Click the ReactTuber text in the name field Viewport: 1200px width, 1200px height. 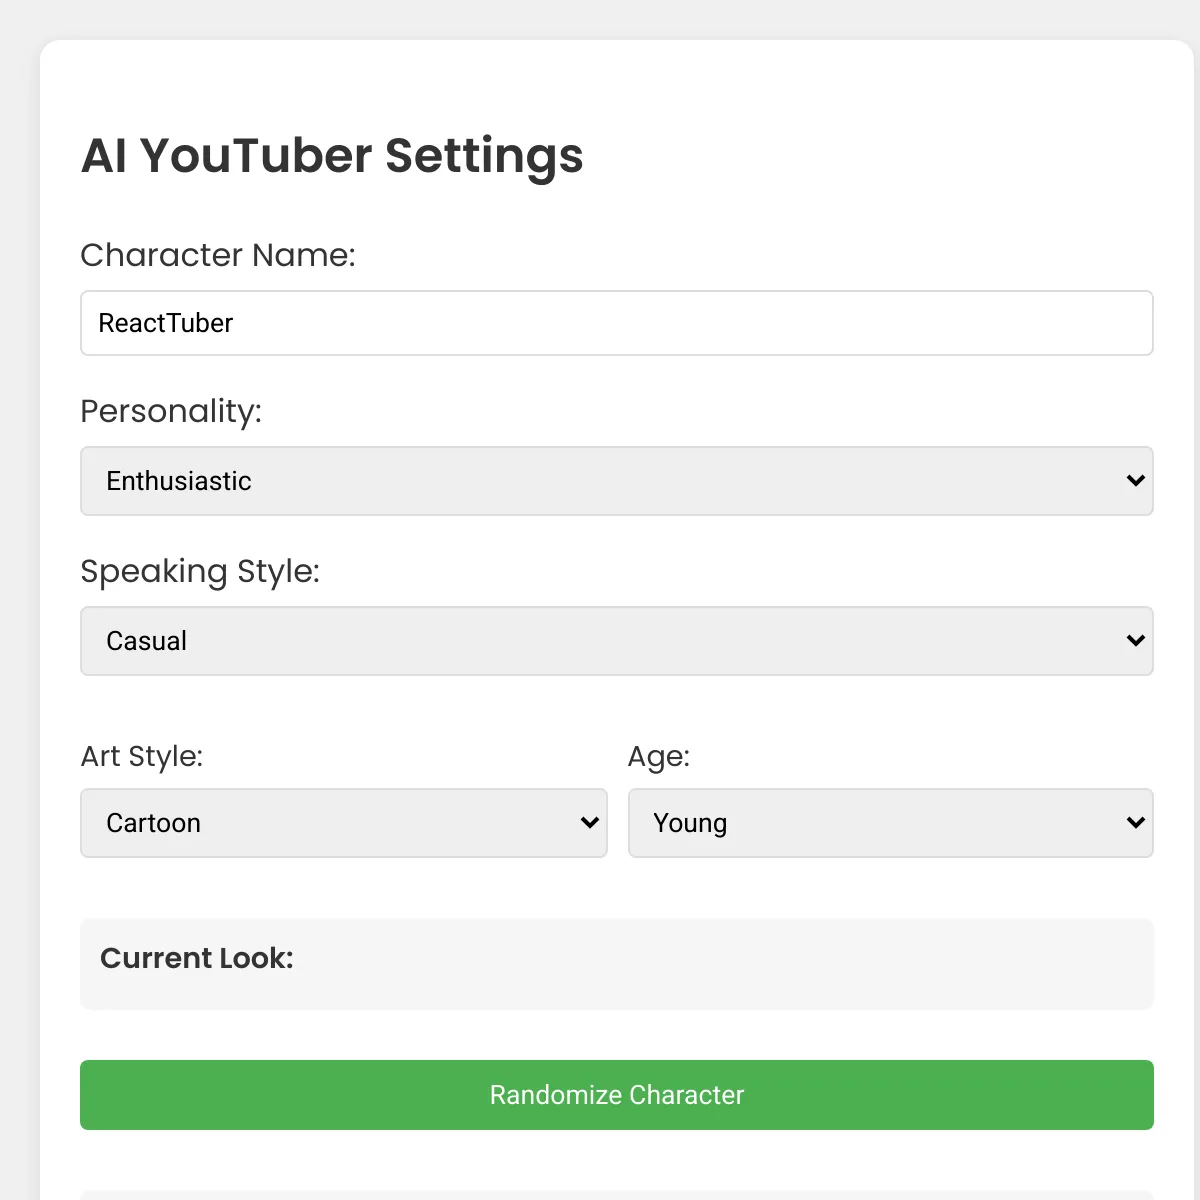coord(166,323)
